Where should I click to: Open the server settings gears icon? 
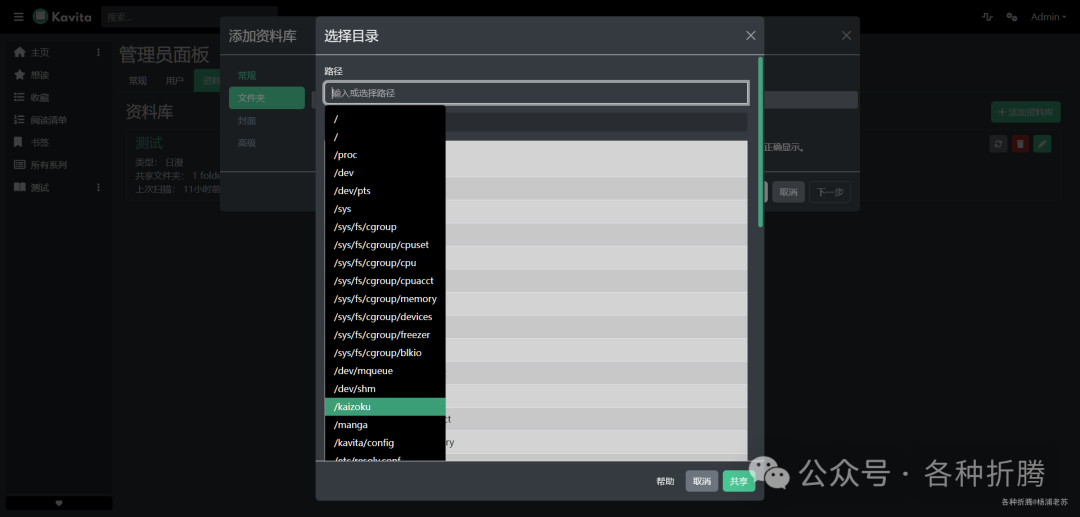click(x=1012, y=17)
